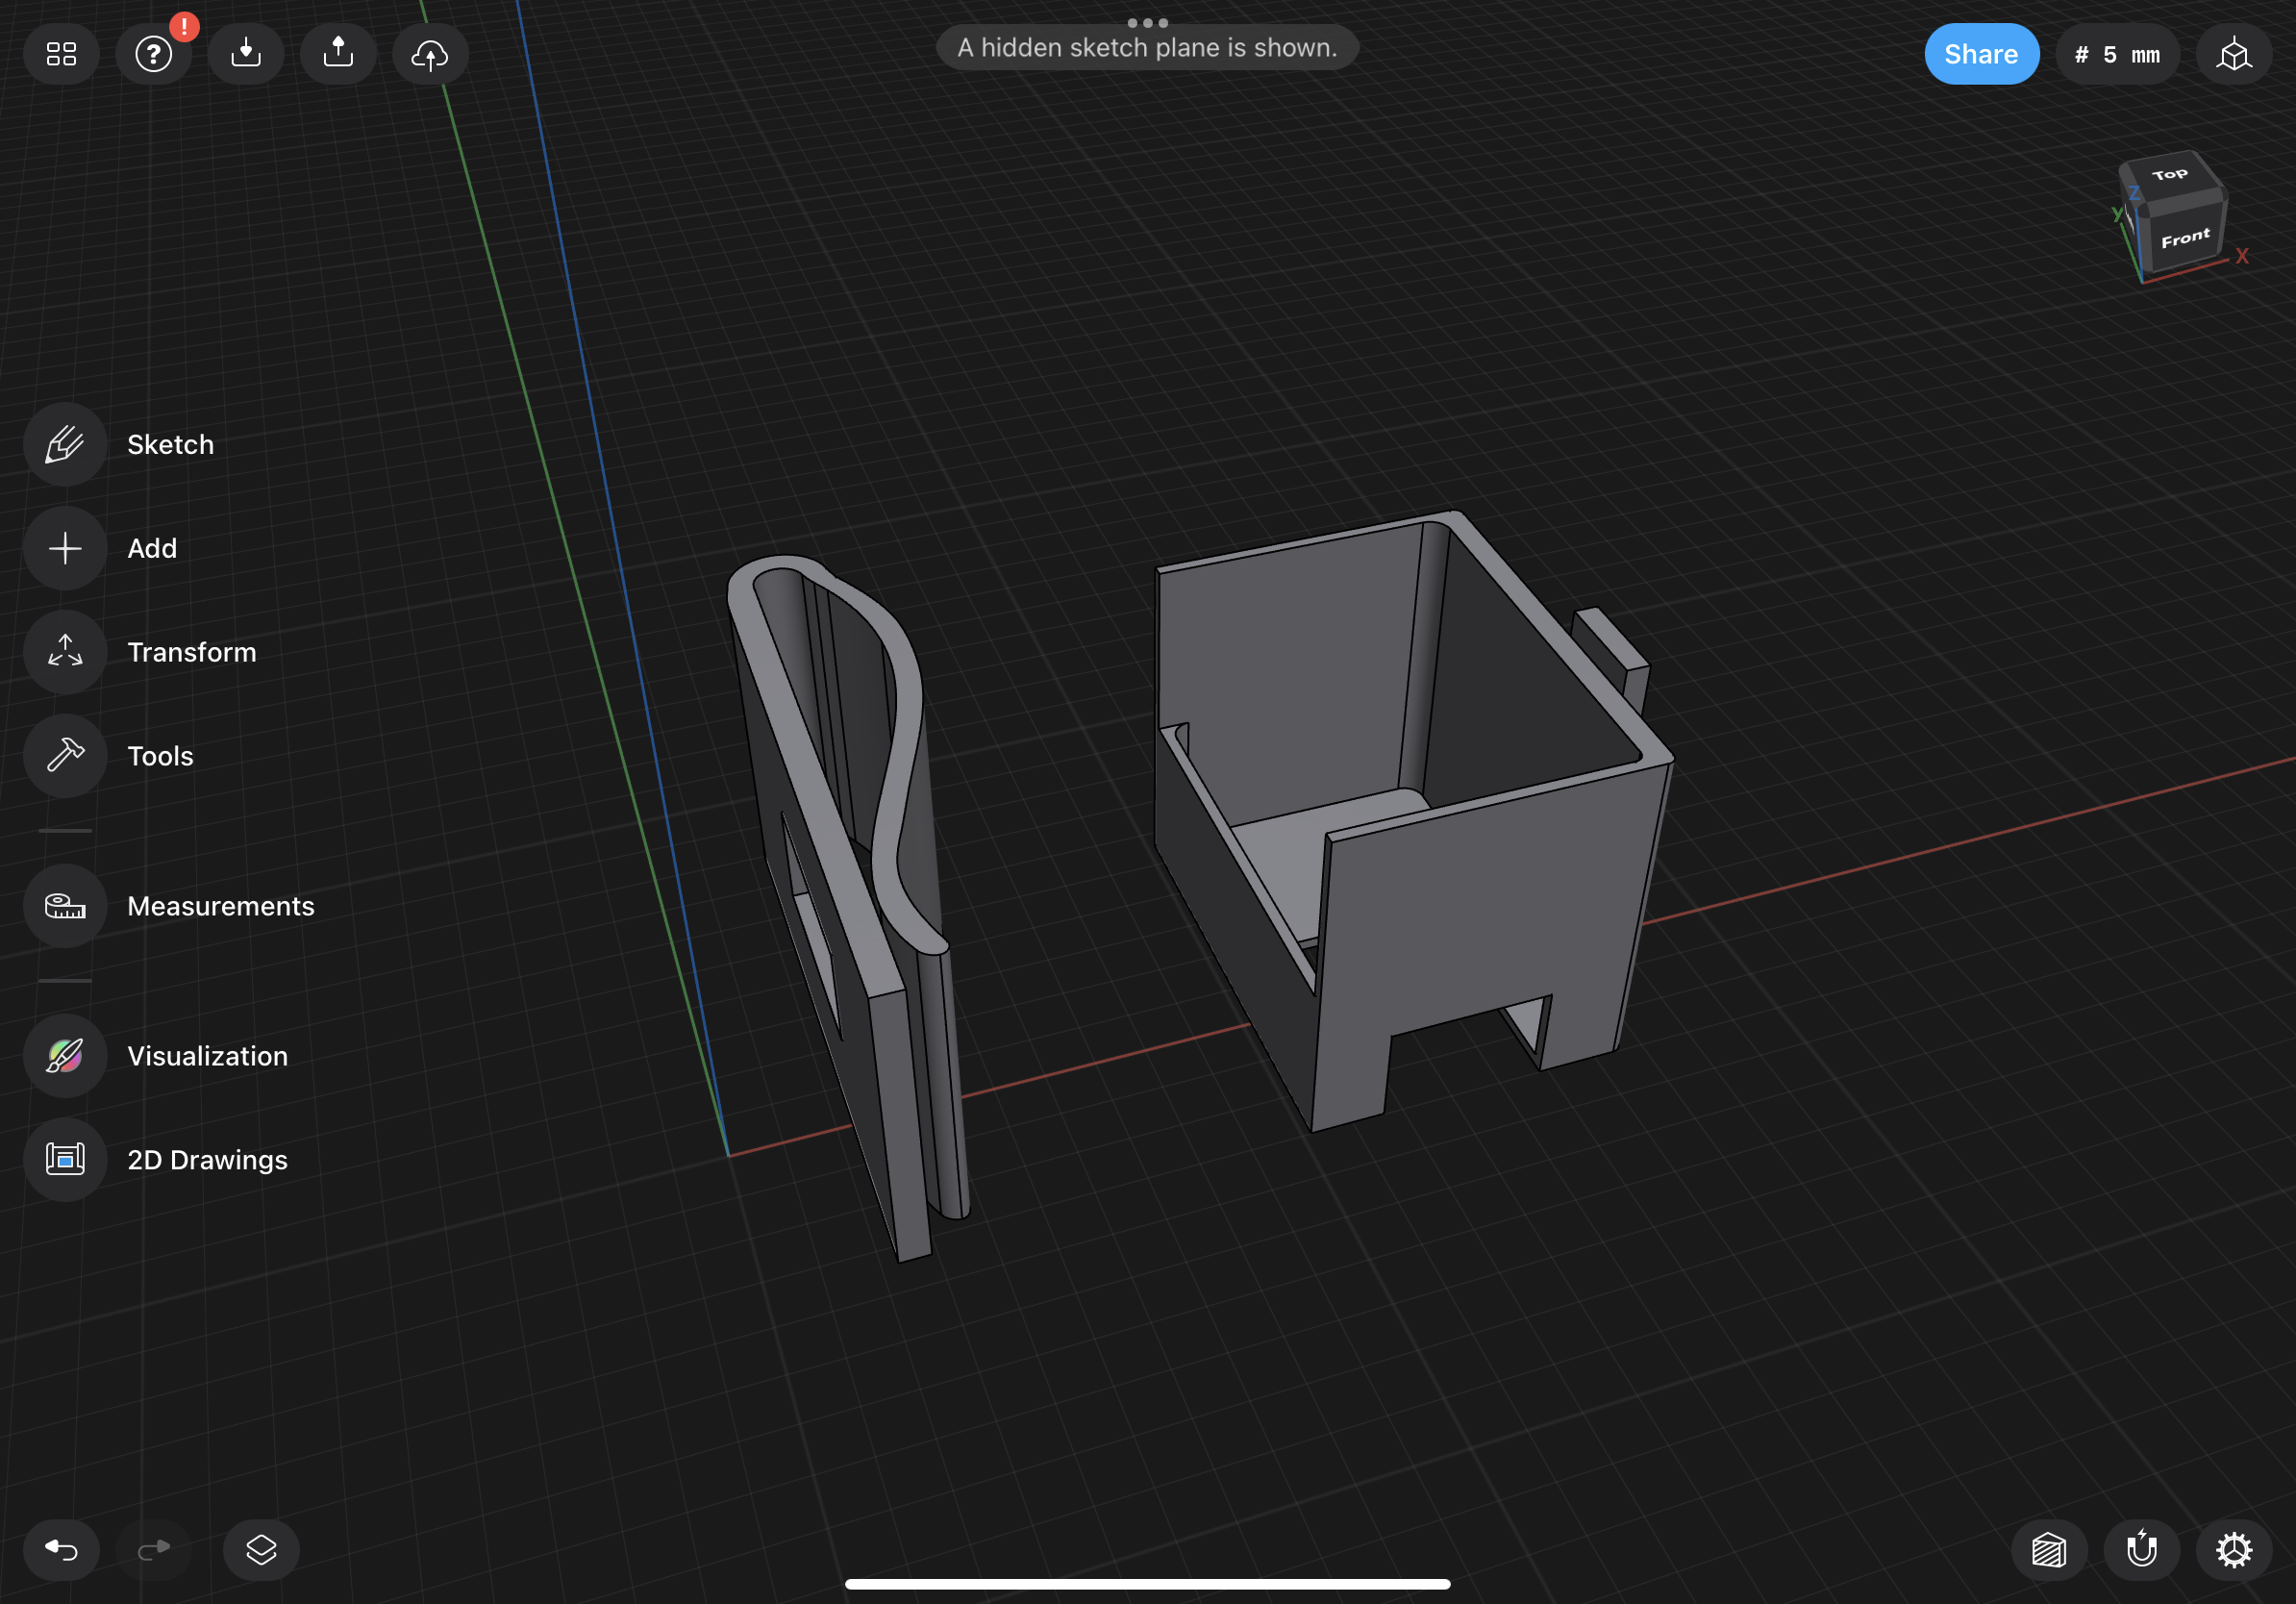
Task: Open the items layers panel
Action: click(261, 1550)
